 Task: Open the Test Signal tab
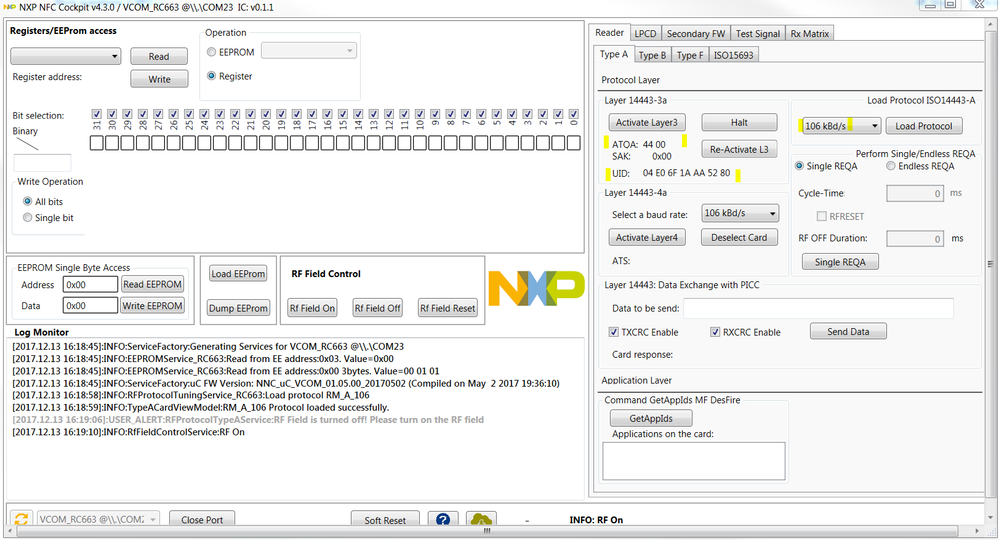(x=758, y=34)
